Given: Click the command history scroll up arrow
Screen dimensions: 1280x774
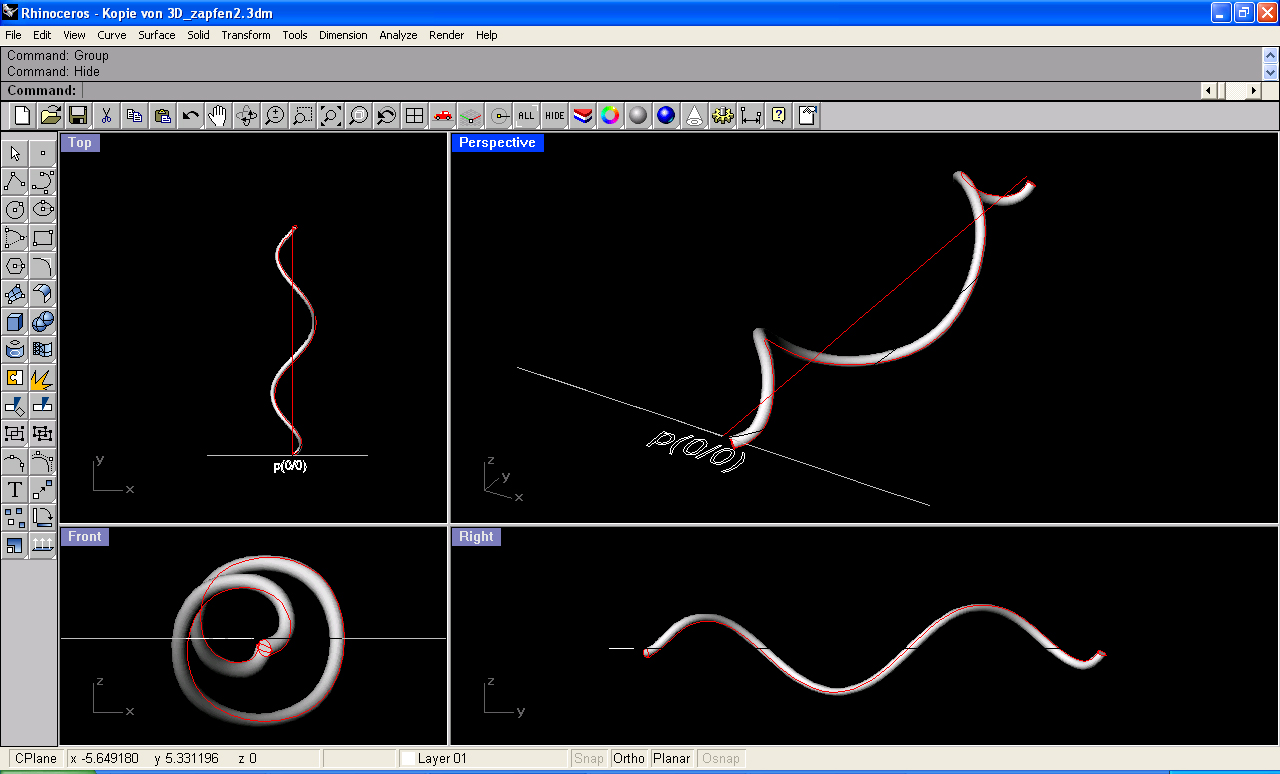Looking at the screenshot, I should [x=1271, y=55].
